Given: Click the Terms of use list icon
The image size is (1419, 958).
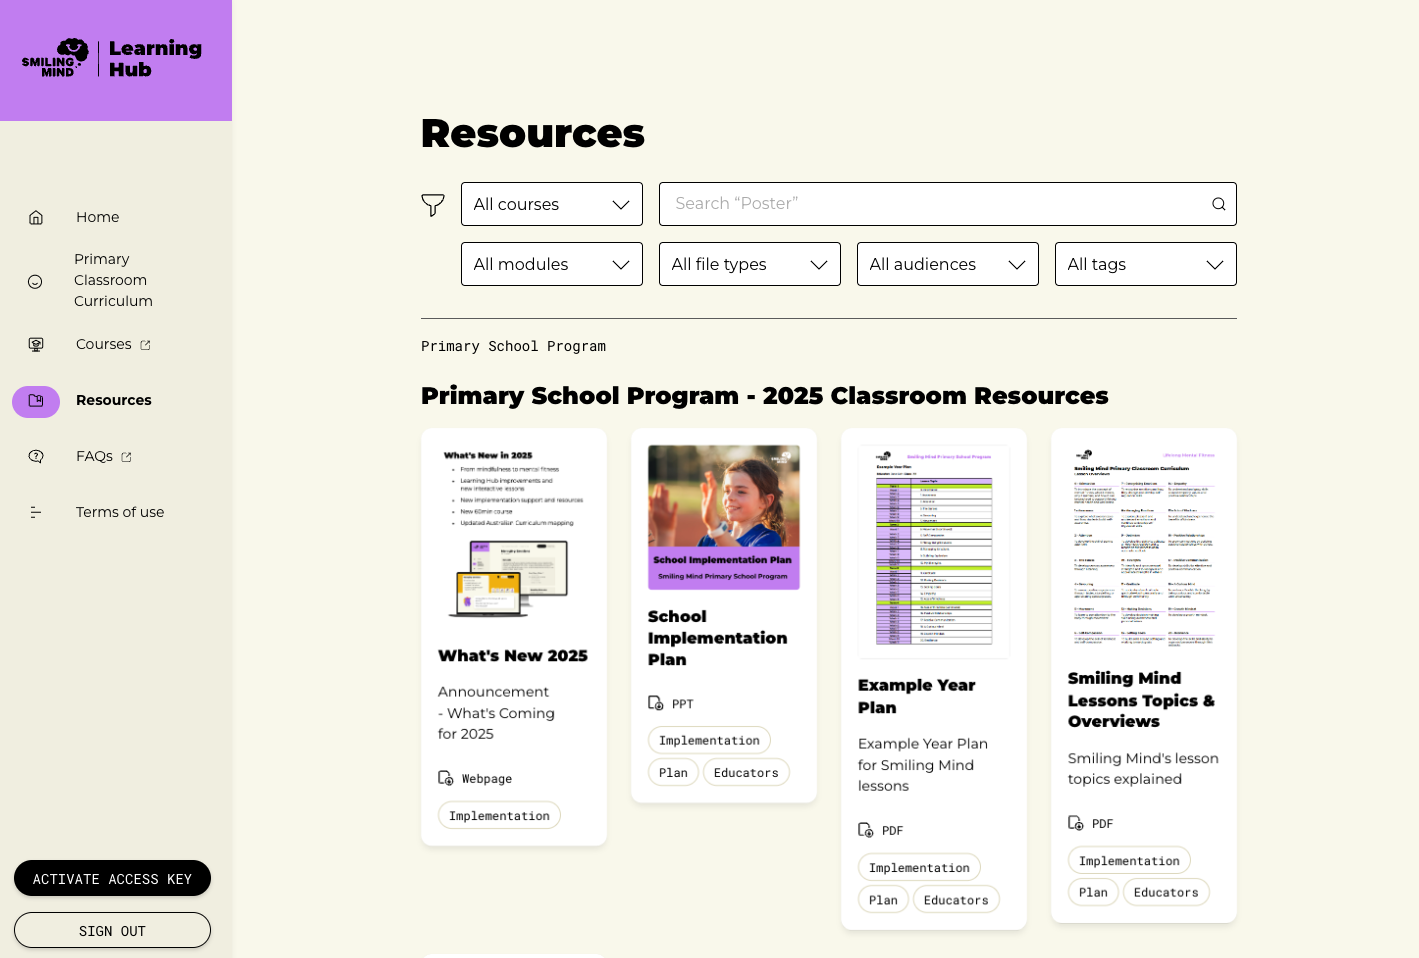Looking at the screenshot, I should pyautogui.click(x=36, y=512).
